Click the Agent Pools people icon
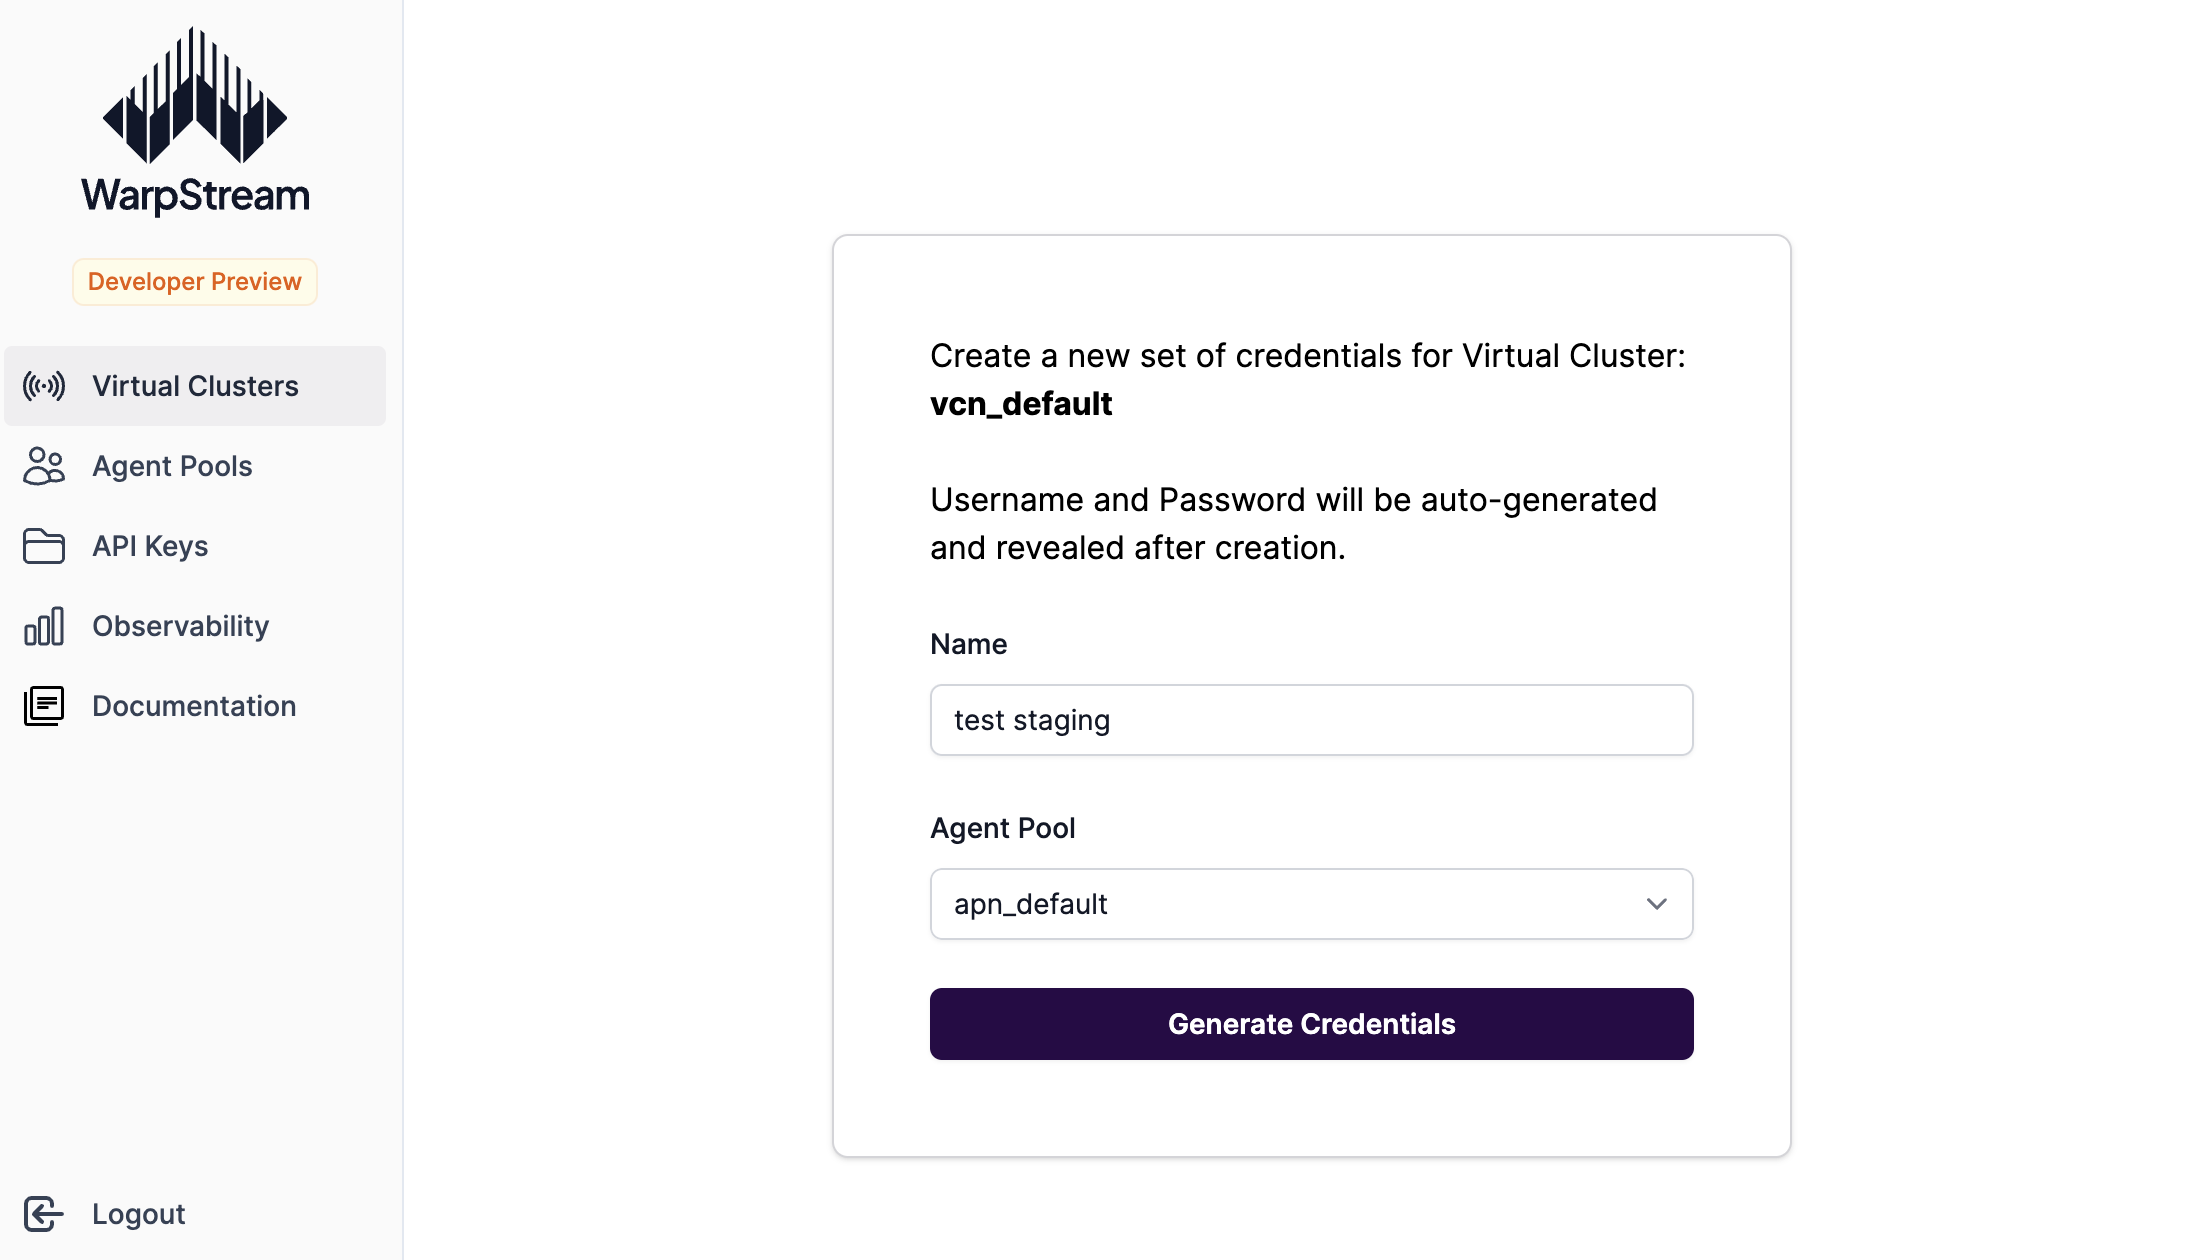This screenshot has width=2202, height=1260. click(44, 466)
